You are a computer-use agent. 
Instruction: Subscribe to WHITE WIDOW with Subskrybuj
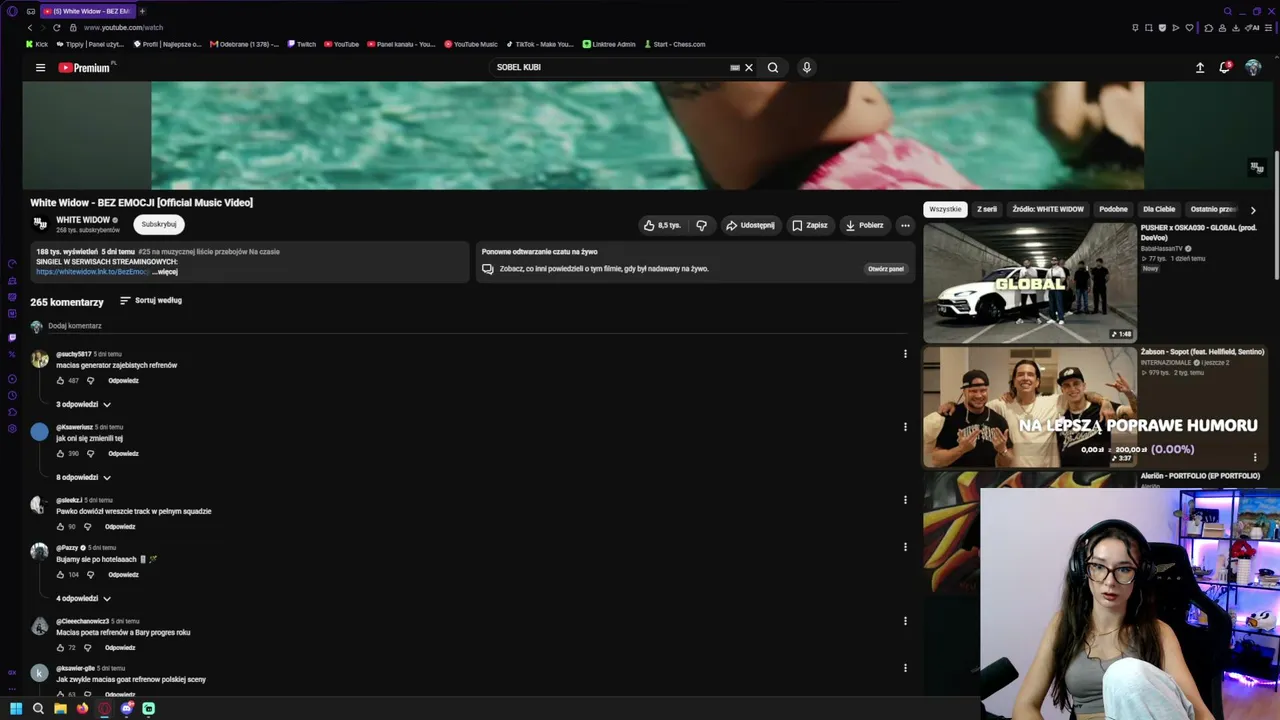(159, 225)
